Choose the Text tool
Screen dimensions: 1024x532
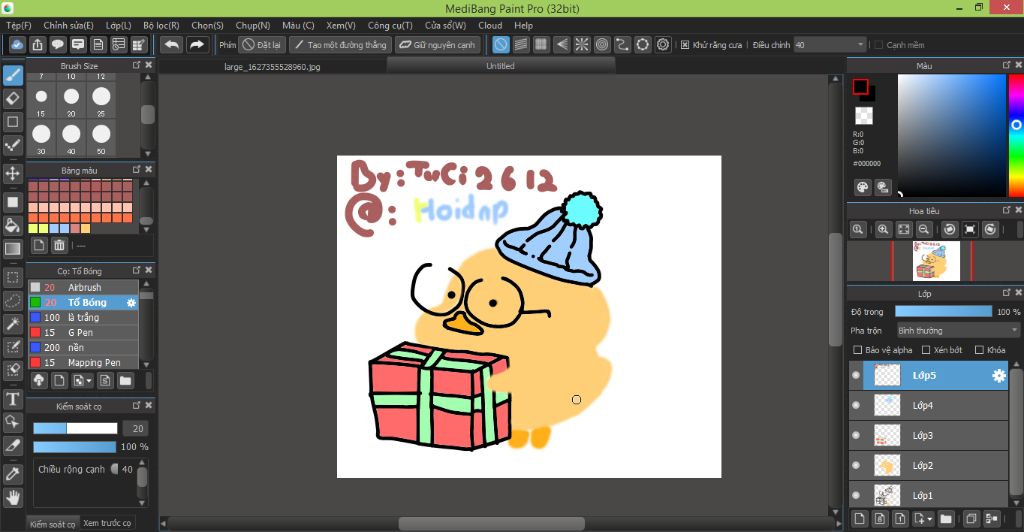tap(13, 399)
